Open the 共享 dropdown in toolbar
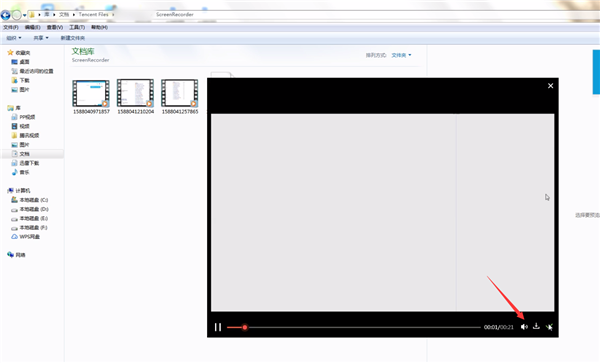The width and height of the screenshot is (600, 363). click(x=41, y=38)
